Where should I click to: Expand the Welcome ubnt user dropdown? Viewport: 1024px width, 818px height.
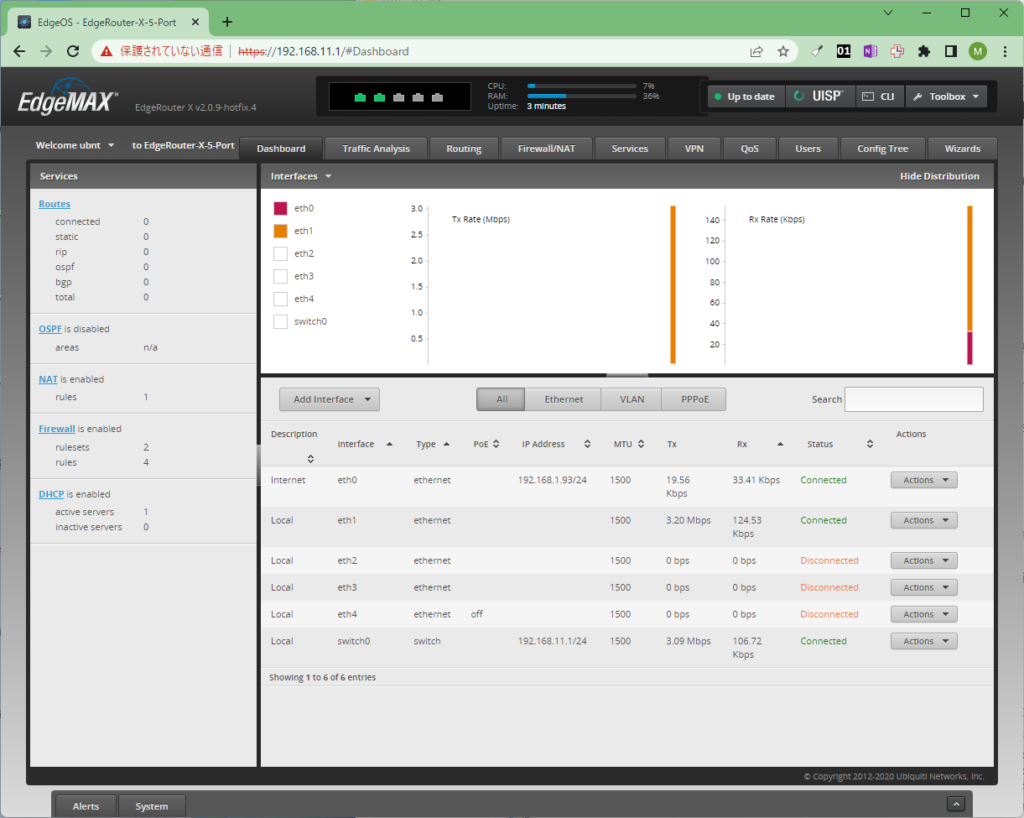point(74,144)
